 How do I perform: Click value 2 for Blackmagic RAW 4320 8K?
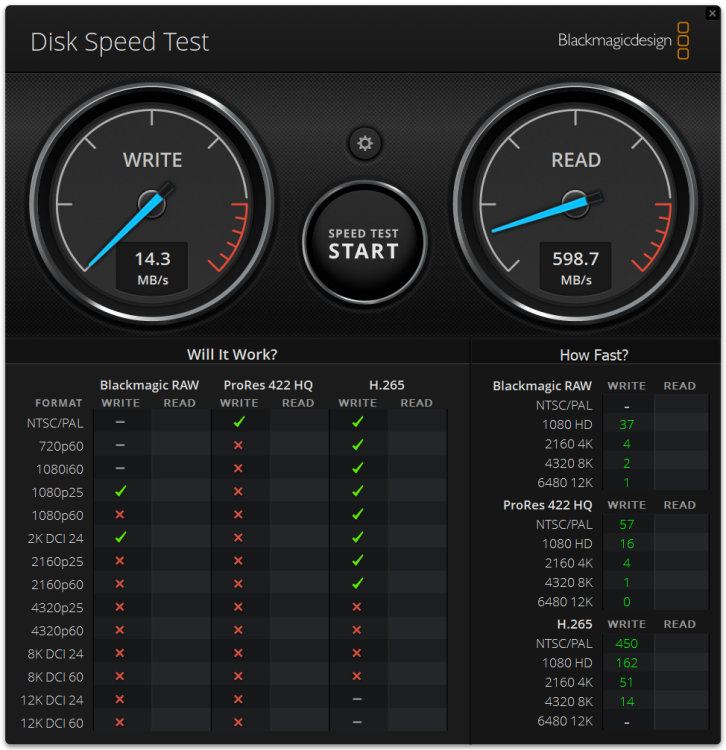627,463
